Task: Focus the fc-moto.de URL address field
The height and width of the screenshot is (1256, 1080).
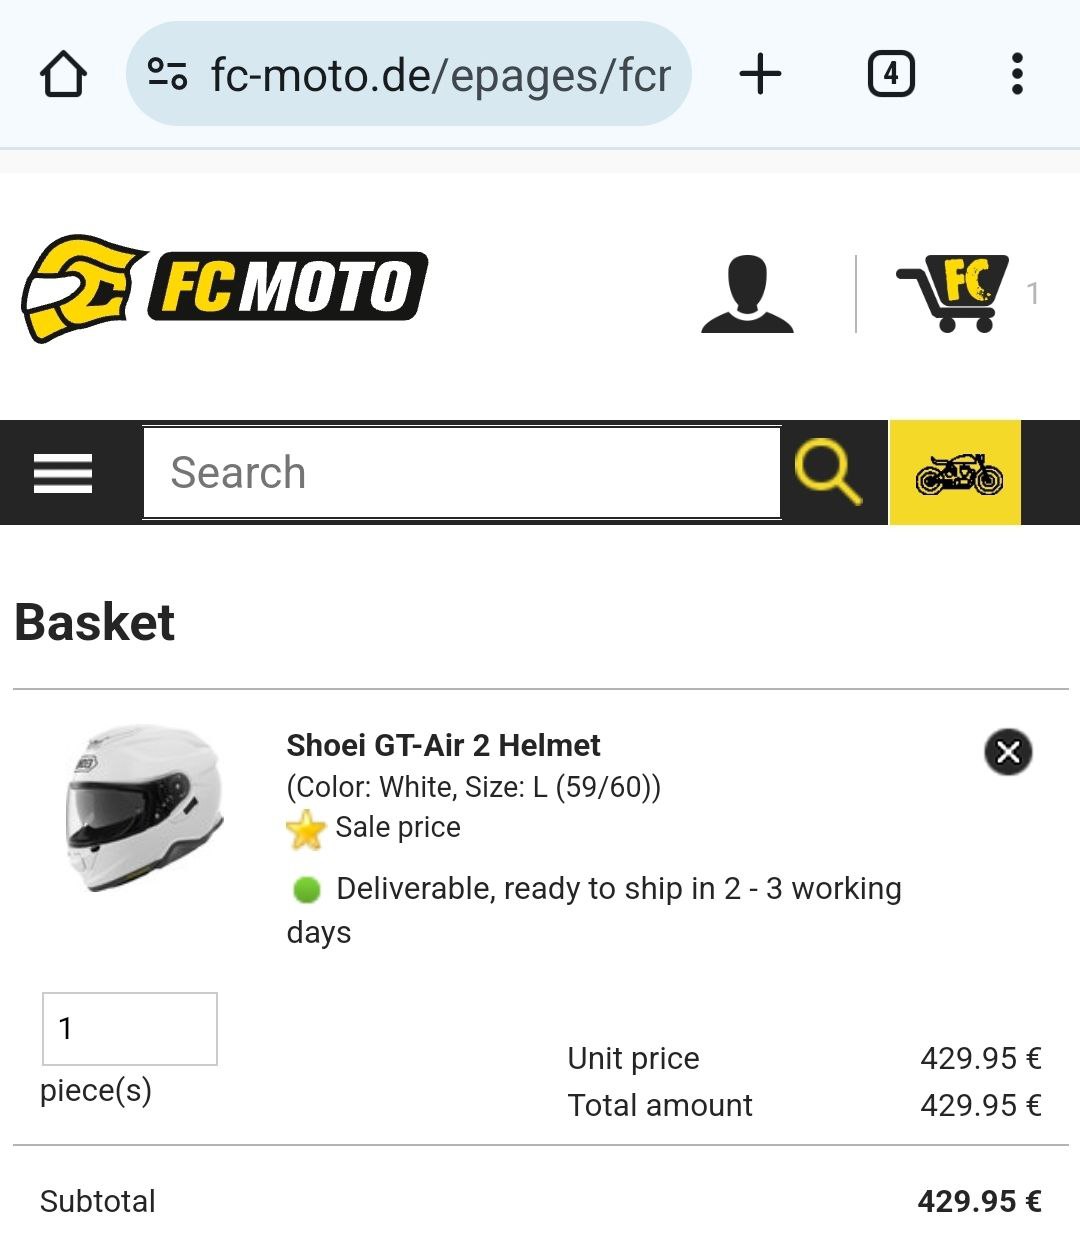Action: tap(440, 74)
